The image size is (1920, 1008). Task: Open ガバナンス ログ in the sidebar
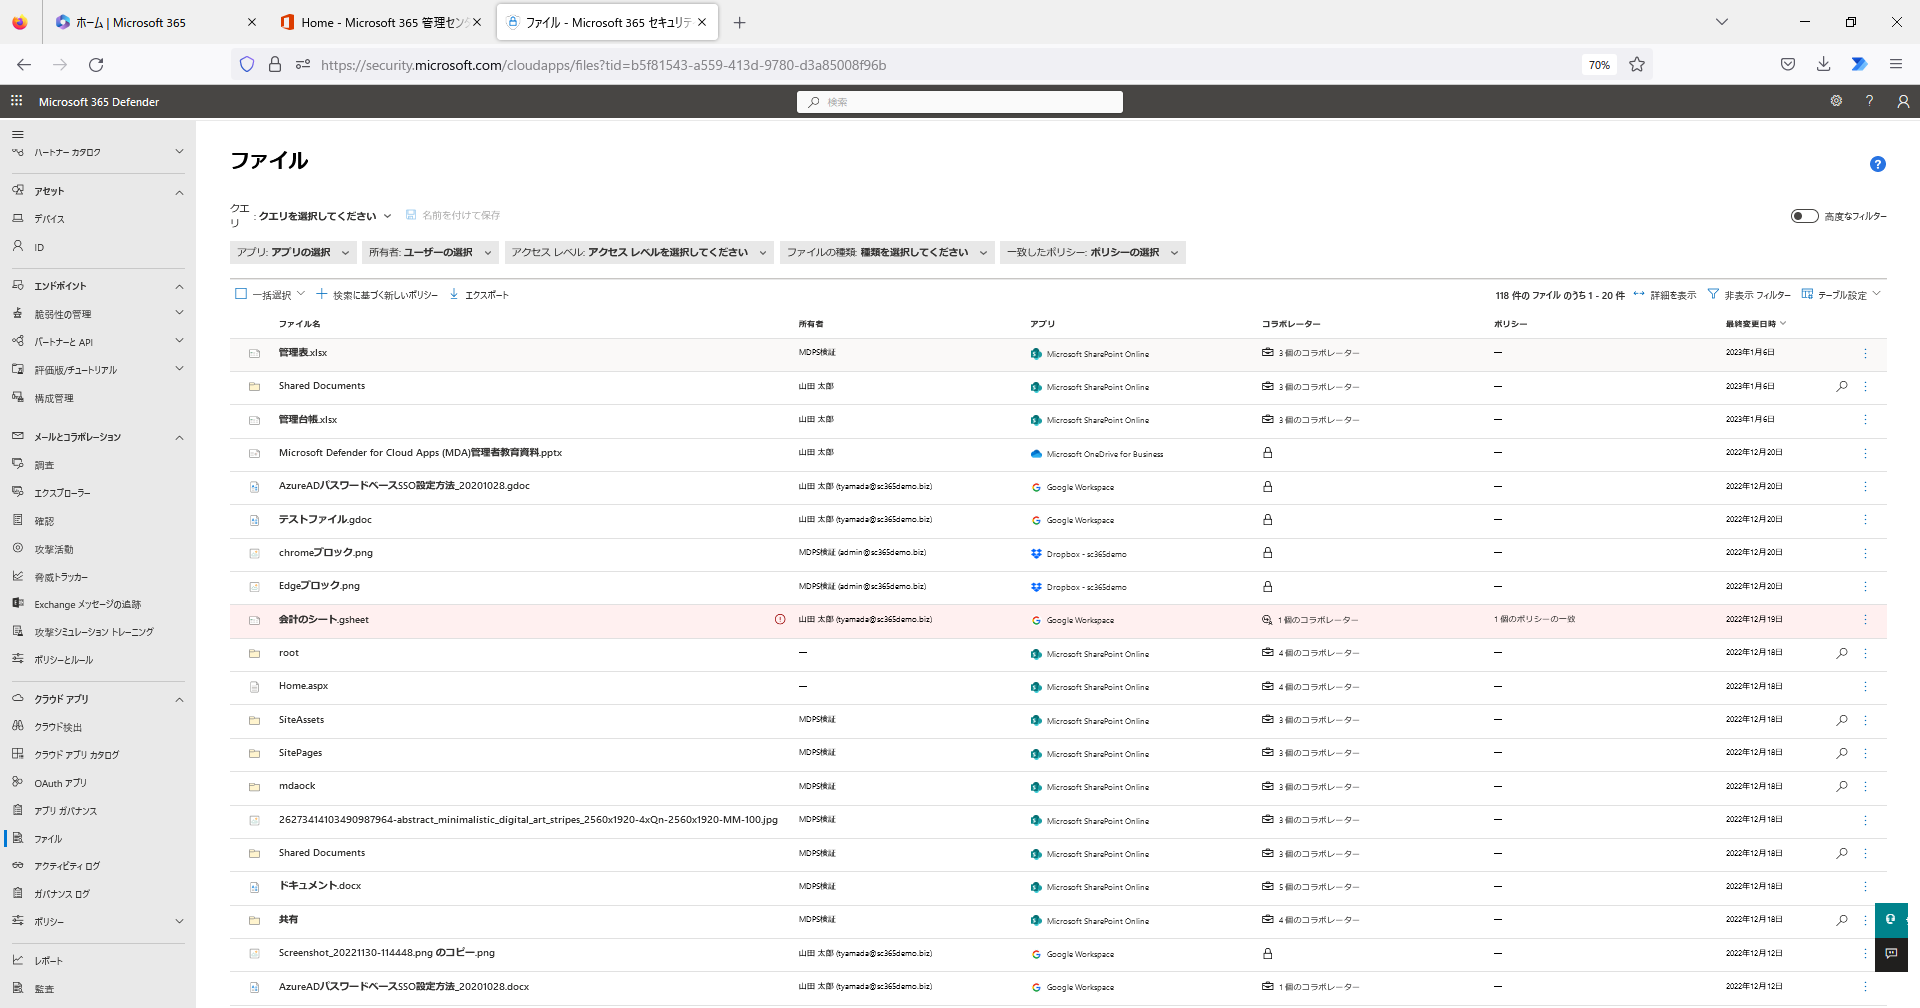coord(62,894)
